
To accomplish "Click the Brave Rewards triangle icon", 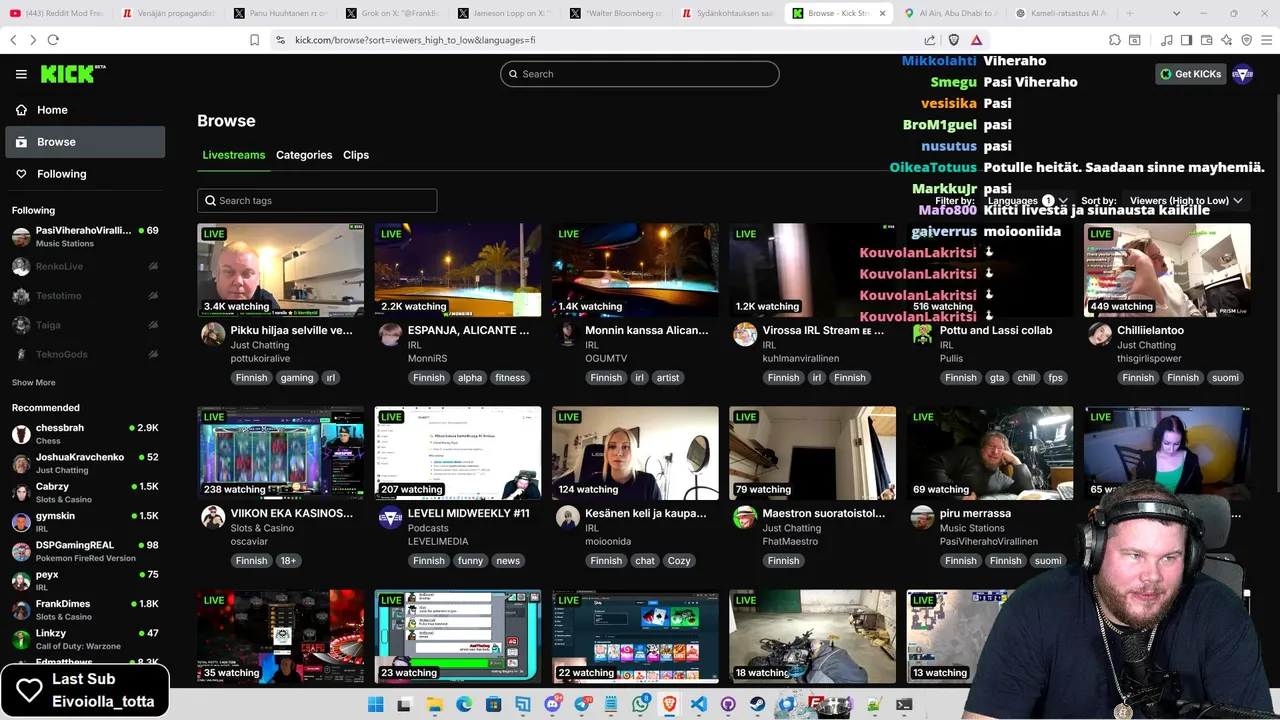I will [x=976, y=40].
